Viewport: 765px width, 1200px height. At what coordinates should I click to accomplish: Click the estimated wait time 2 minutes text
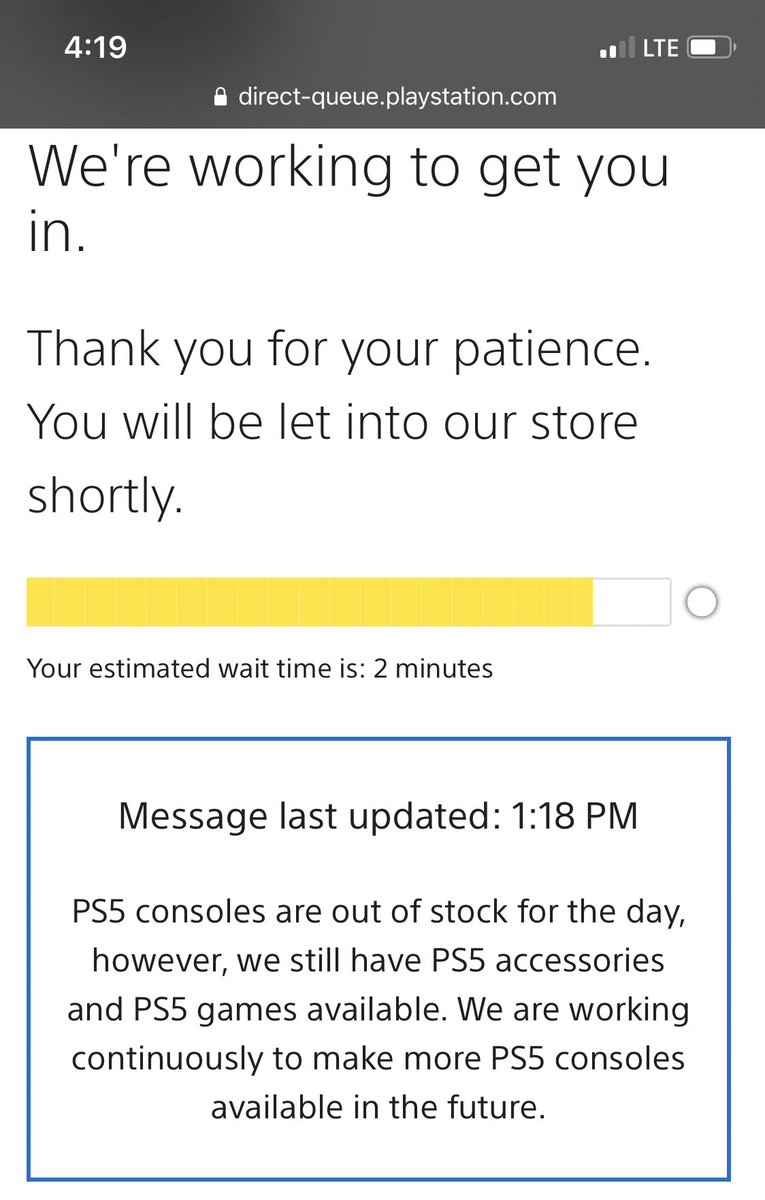[260, 668]
